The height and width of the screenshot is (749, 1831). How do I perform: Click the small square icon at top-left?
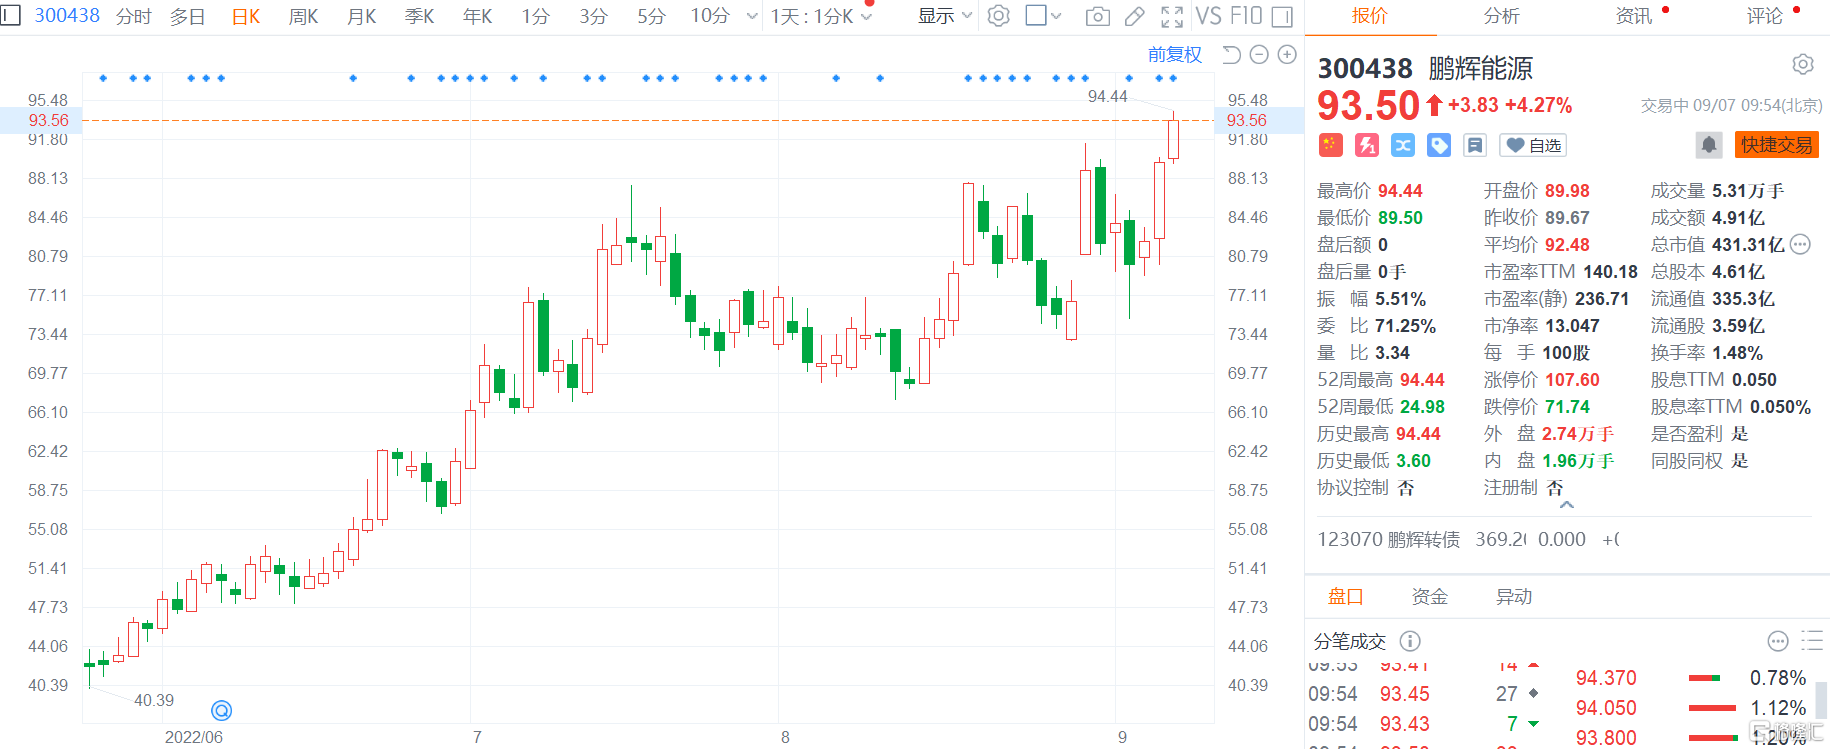10,15
